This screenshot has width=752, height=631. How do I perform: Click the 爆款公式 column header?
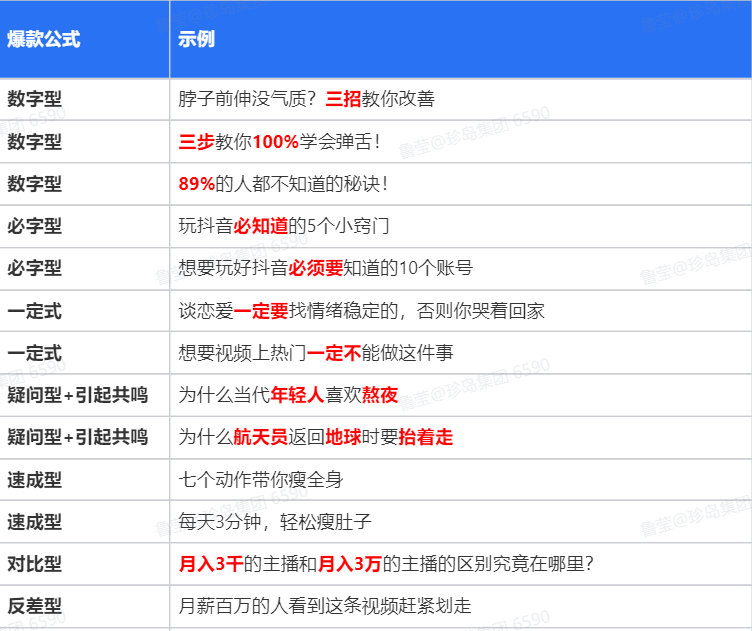click(x=44, y=40)
